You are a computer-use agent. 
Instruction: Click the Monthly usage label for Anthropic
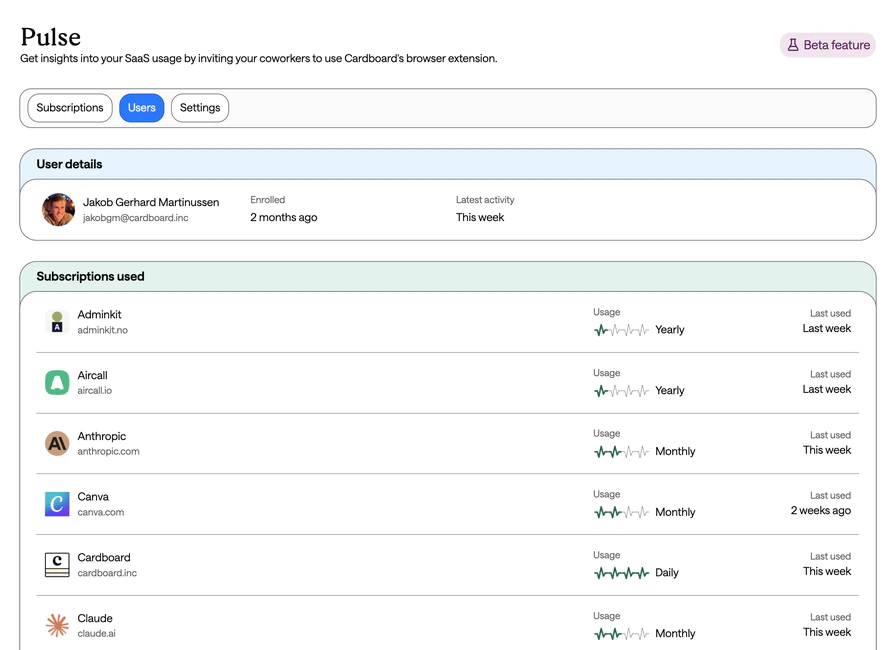[675, 451]
